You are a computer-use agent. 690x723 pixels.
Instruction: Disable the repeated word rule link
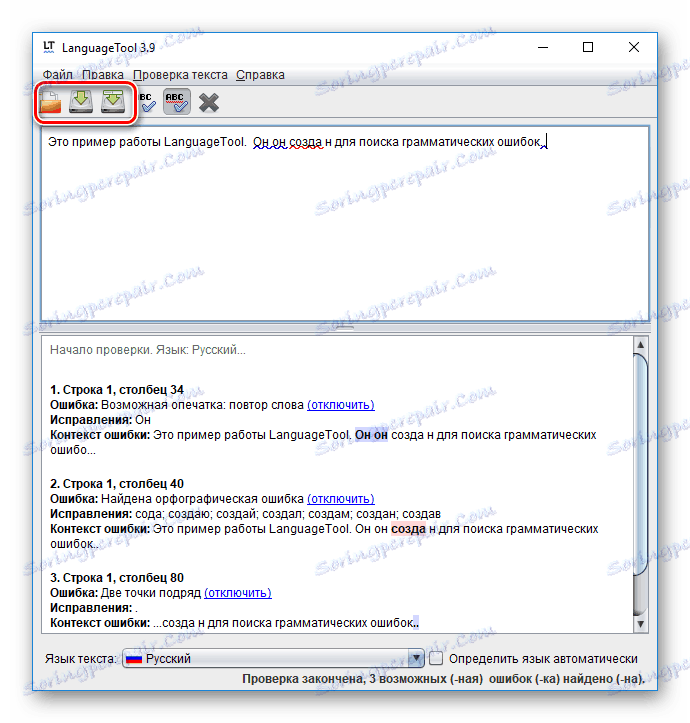341,405
